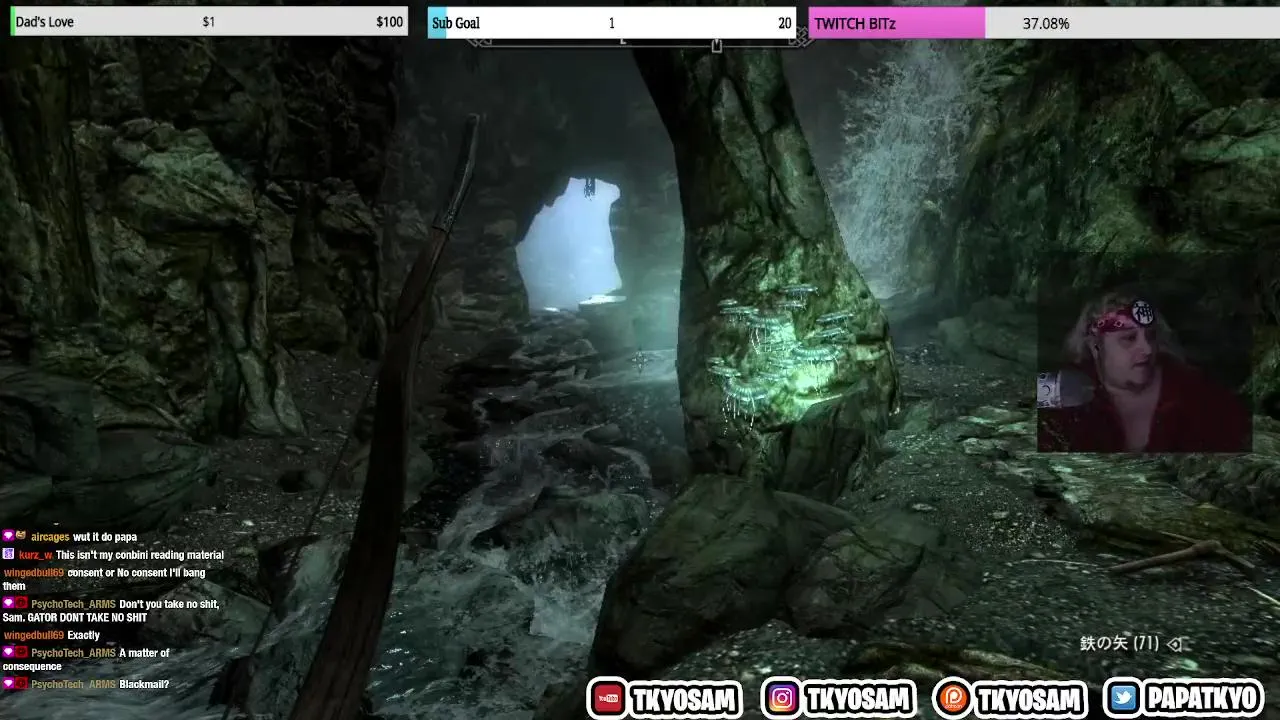The width and height of the screenshot is (1280, 720).
Task: Click the badge icon before kurz_w
Action: pyautogui.click(x=8, y=554)
